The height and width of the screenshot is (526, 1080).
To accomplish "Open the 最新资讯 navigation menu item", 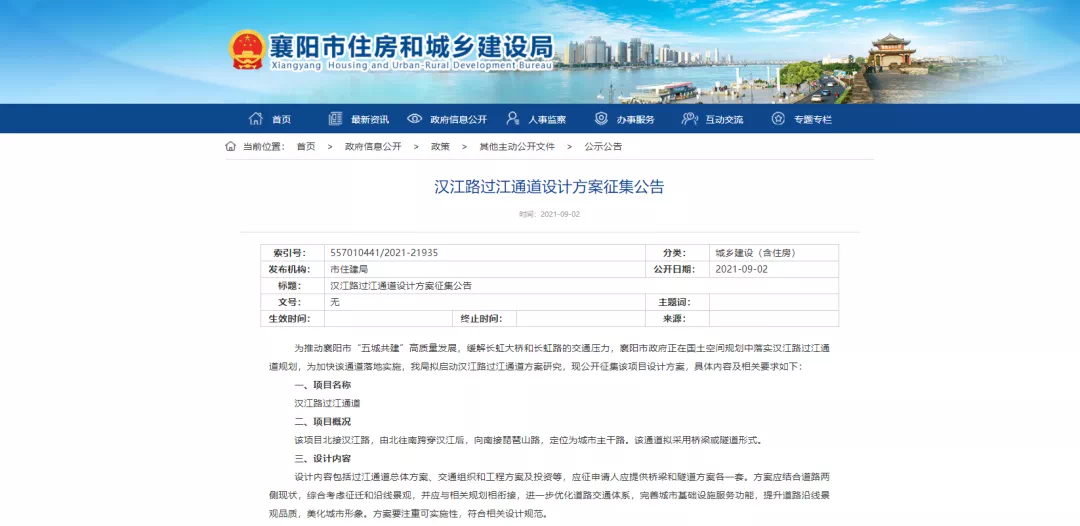I will [x=370, y=119].
